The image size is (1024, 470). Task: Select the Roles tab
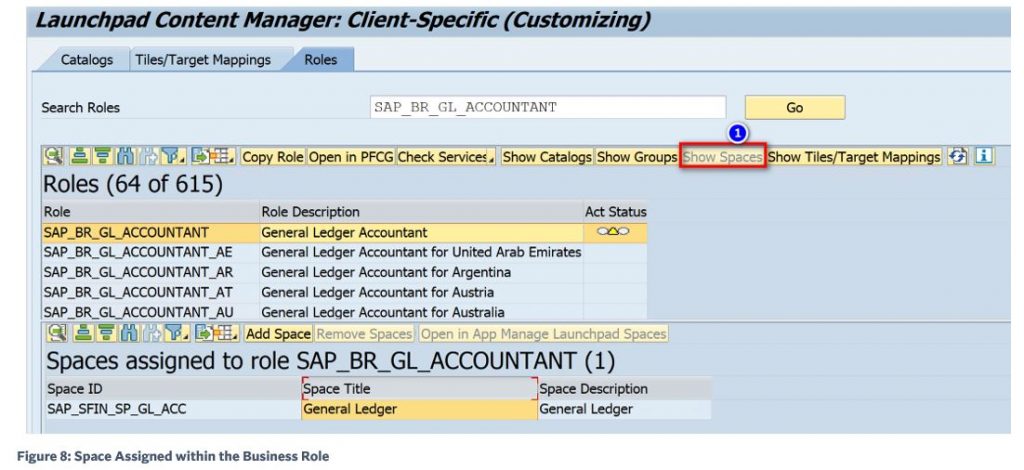click(321, 60)
